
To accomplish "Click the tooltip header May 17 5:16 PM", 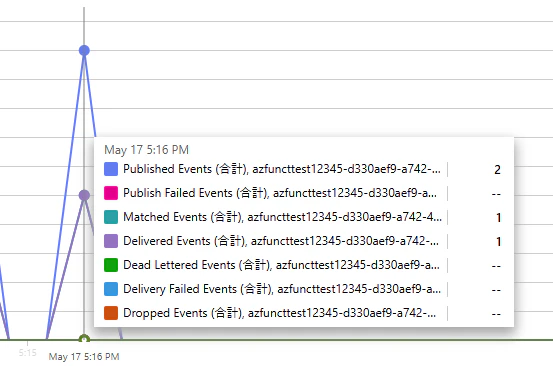I will click(147, 150).
